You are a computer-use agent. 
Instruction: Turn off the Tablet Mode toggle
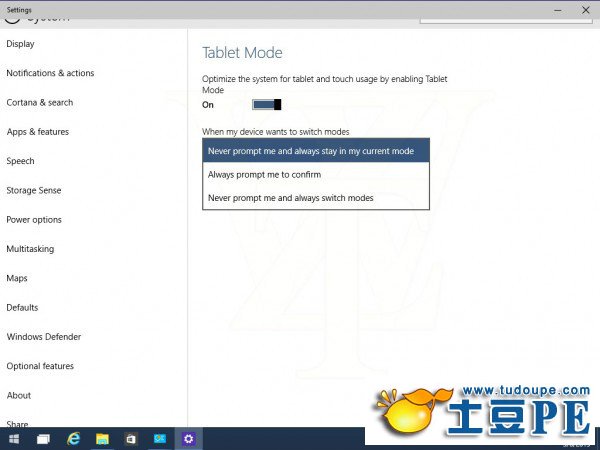[267, 104]
